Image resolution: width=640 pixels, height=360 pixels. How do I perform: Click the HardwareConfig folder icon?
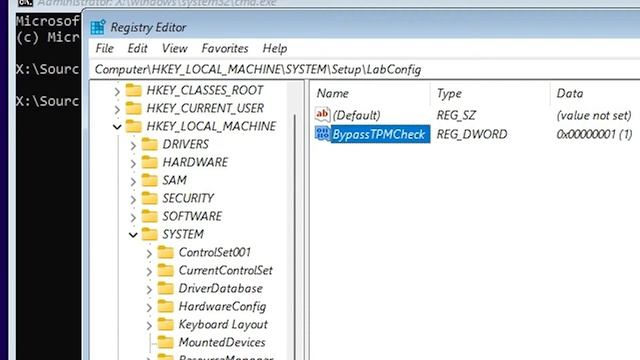point(165,306)
